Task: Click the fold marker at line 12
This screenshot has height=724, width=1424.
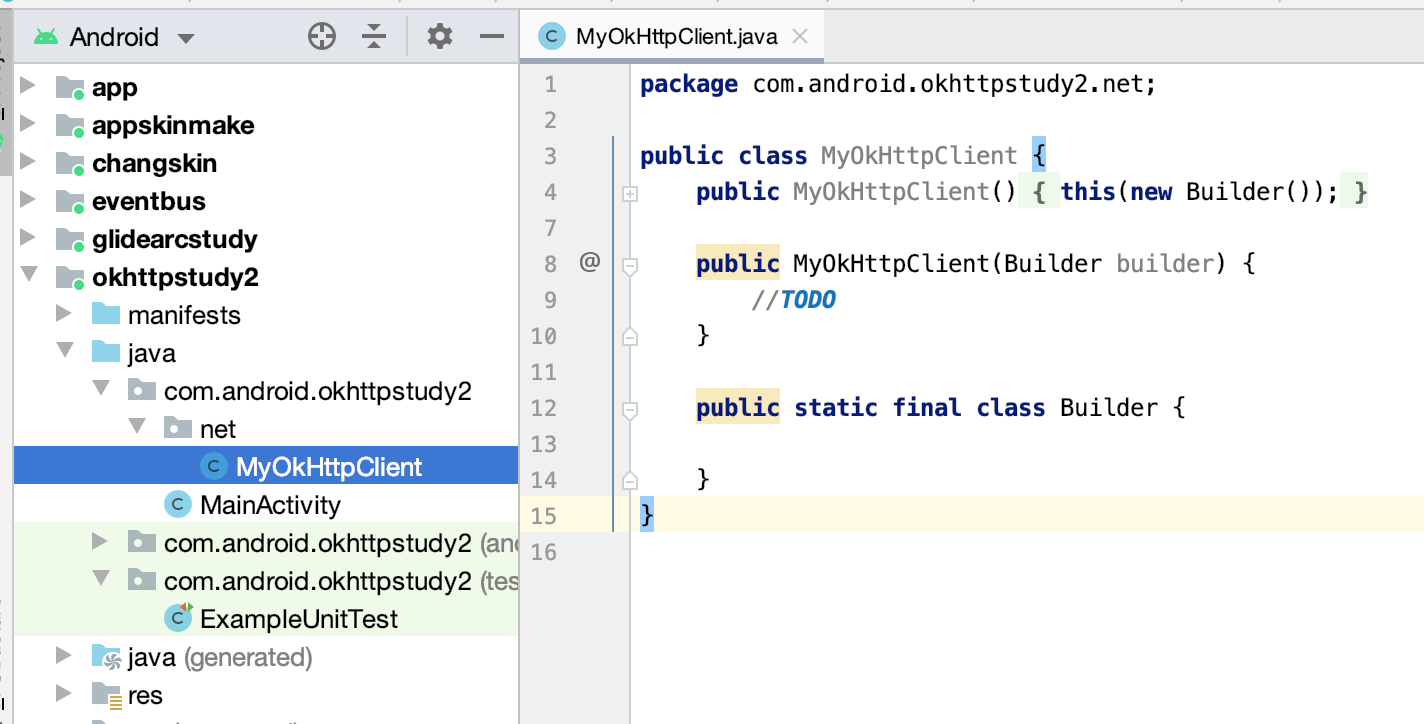Action: coord(630,410)
